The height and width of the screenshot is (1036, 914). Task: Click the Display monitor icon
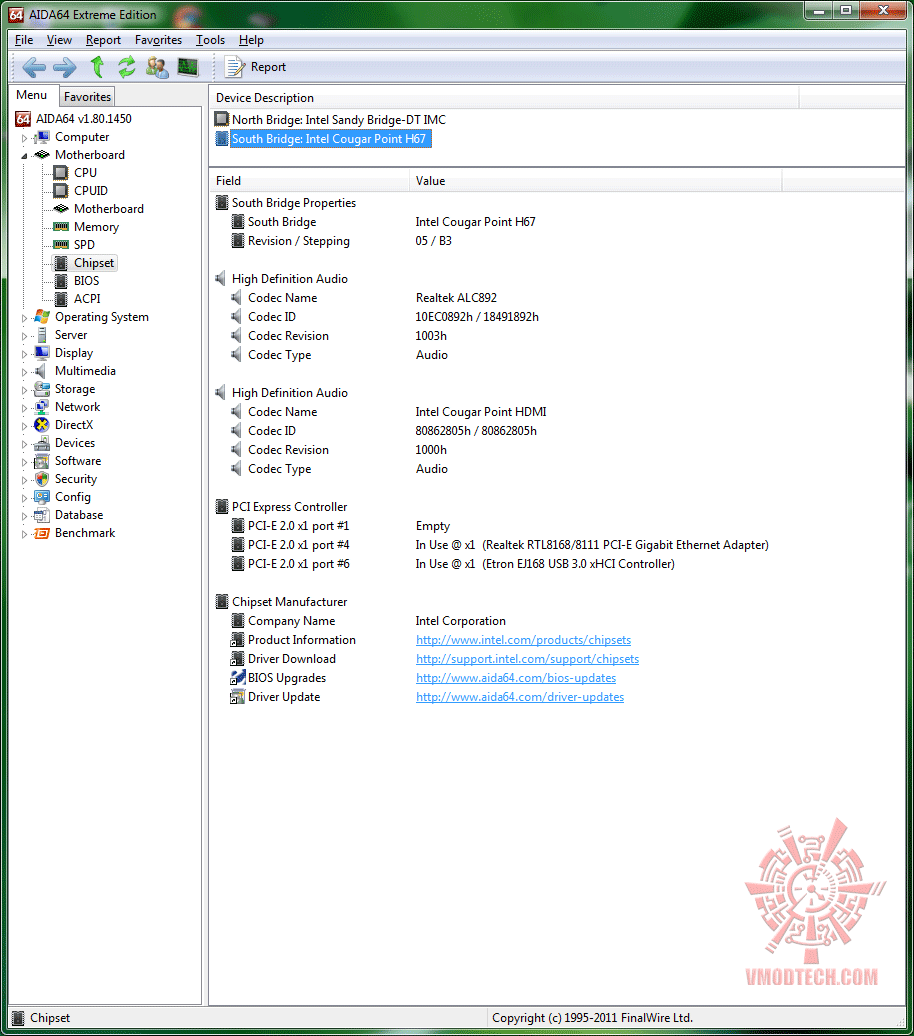(42, 353)
